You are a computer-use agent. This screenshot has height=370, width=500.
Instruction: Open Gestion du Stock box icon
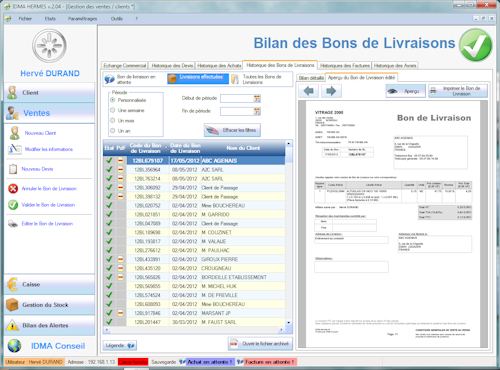pos(12,305)
